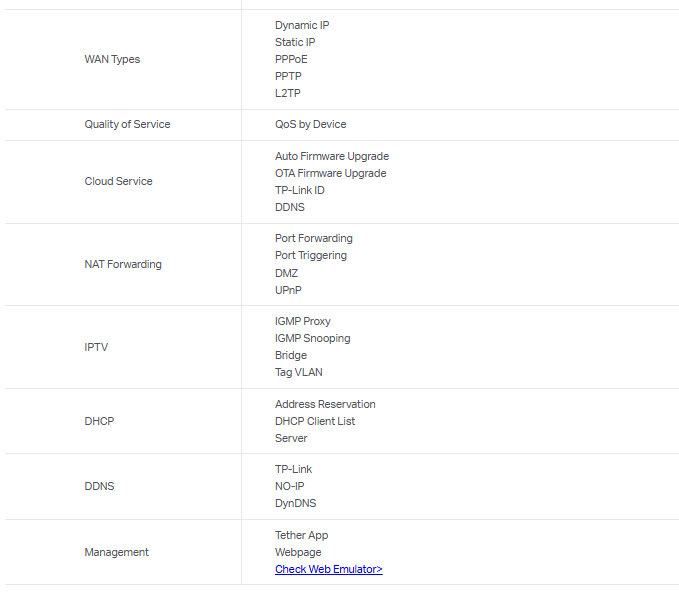Screen dimensions: 679x592
Task: Click the L2TP entry
Action: (288, 93)
